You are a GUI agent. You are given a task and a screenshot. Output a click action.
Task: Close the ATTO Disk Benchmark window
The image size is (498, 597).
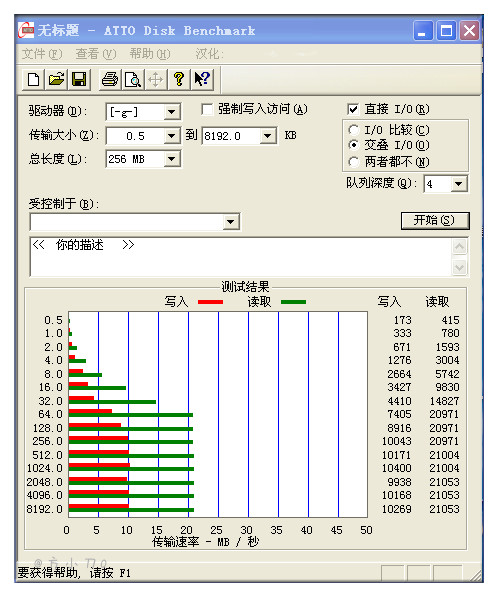tap(469, 31)
